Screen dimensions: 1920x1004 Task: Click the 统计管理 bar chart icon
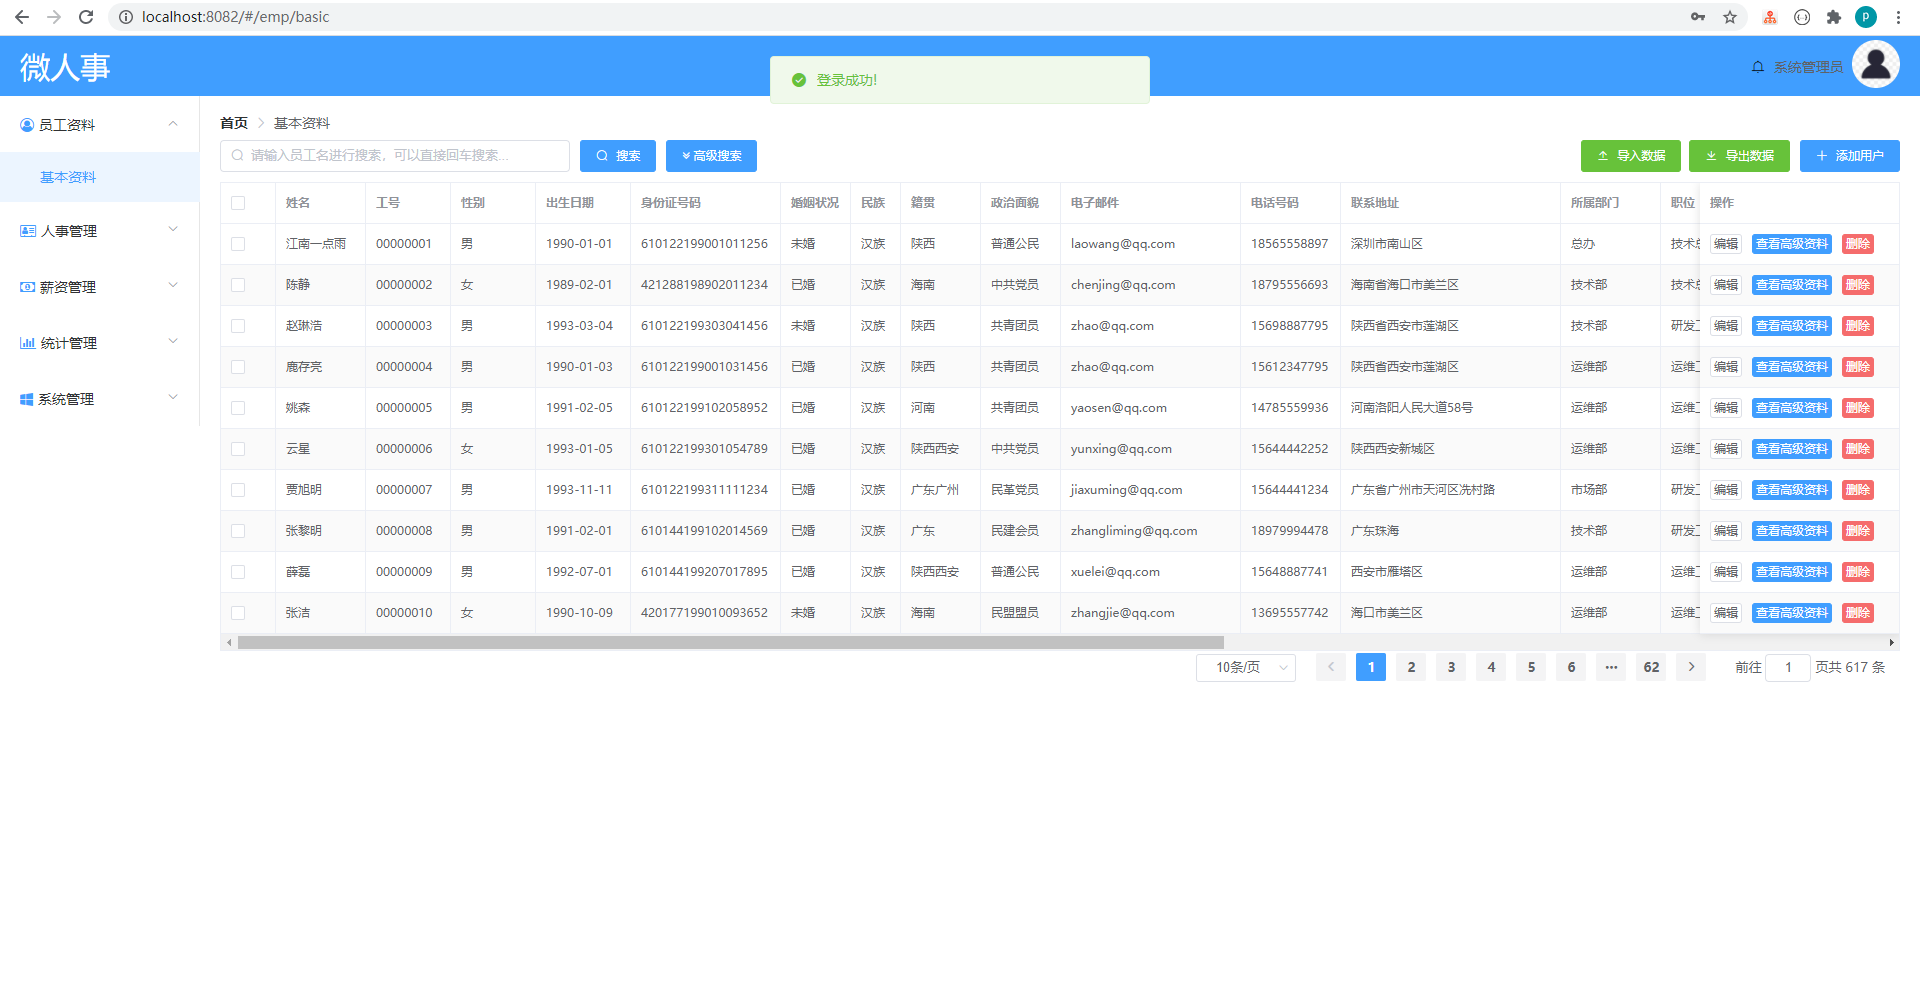[27, 342]
